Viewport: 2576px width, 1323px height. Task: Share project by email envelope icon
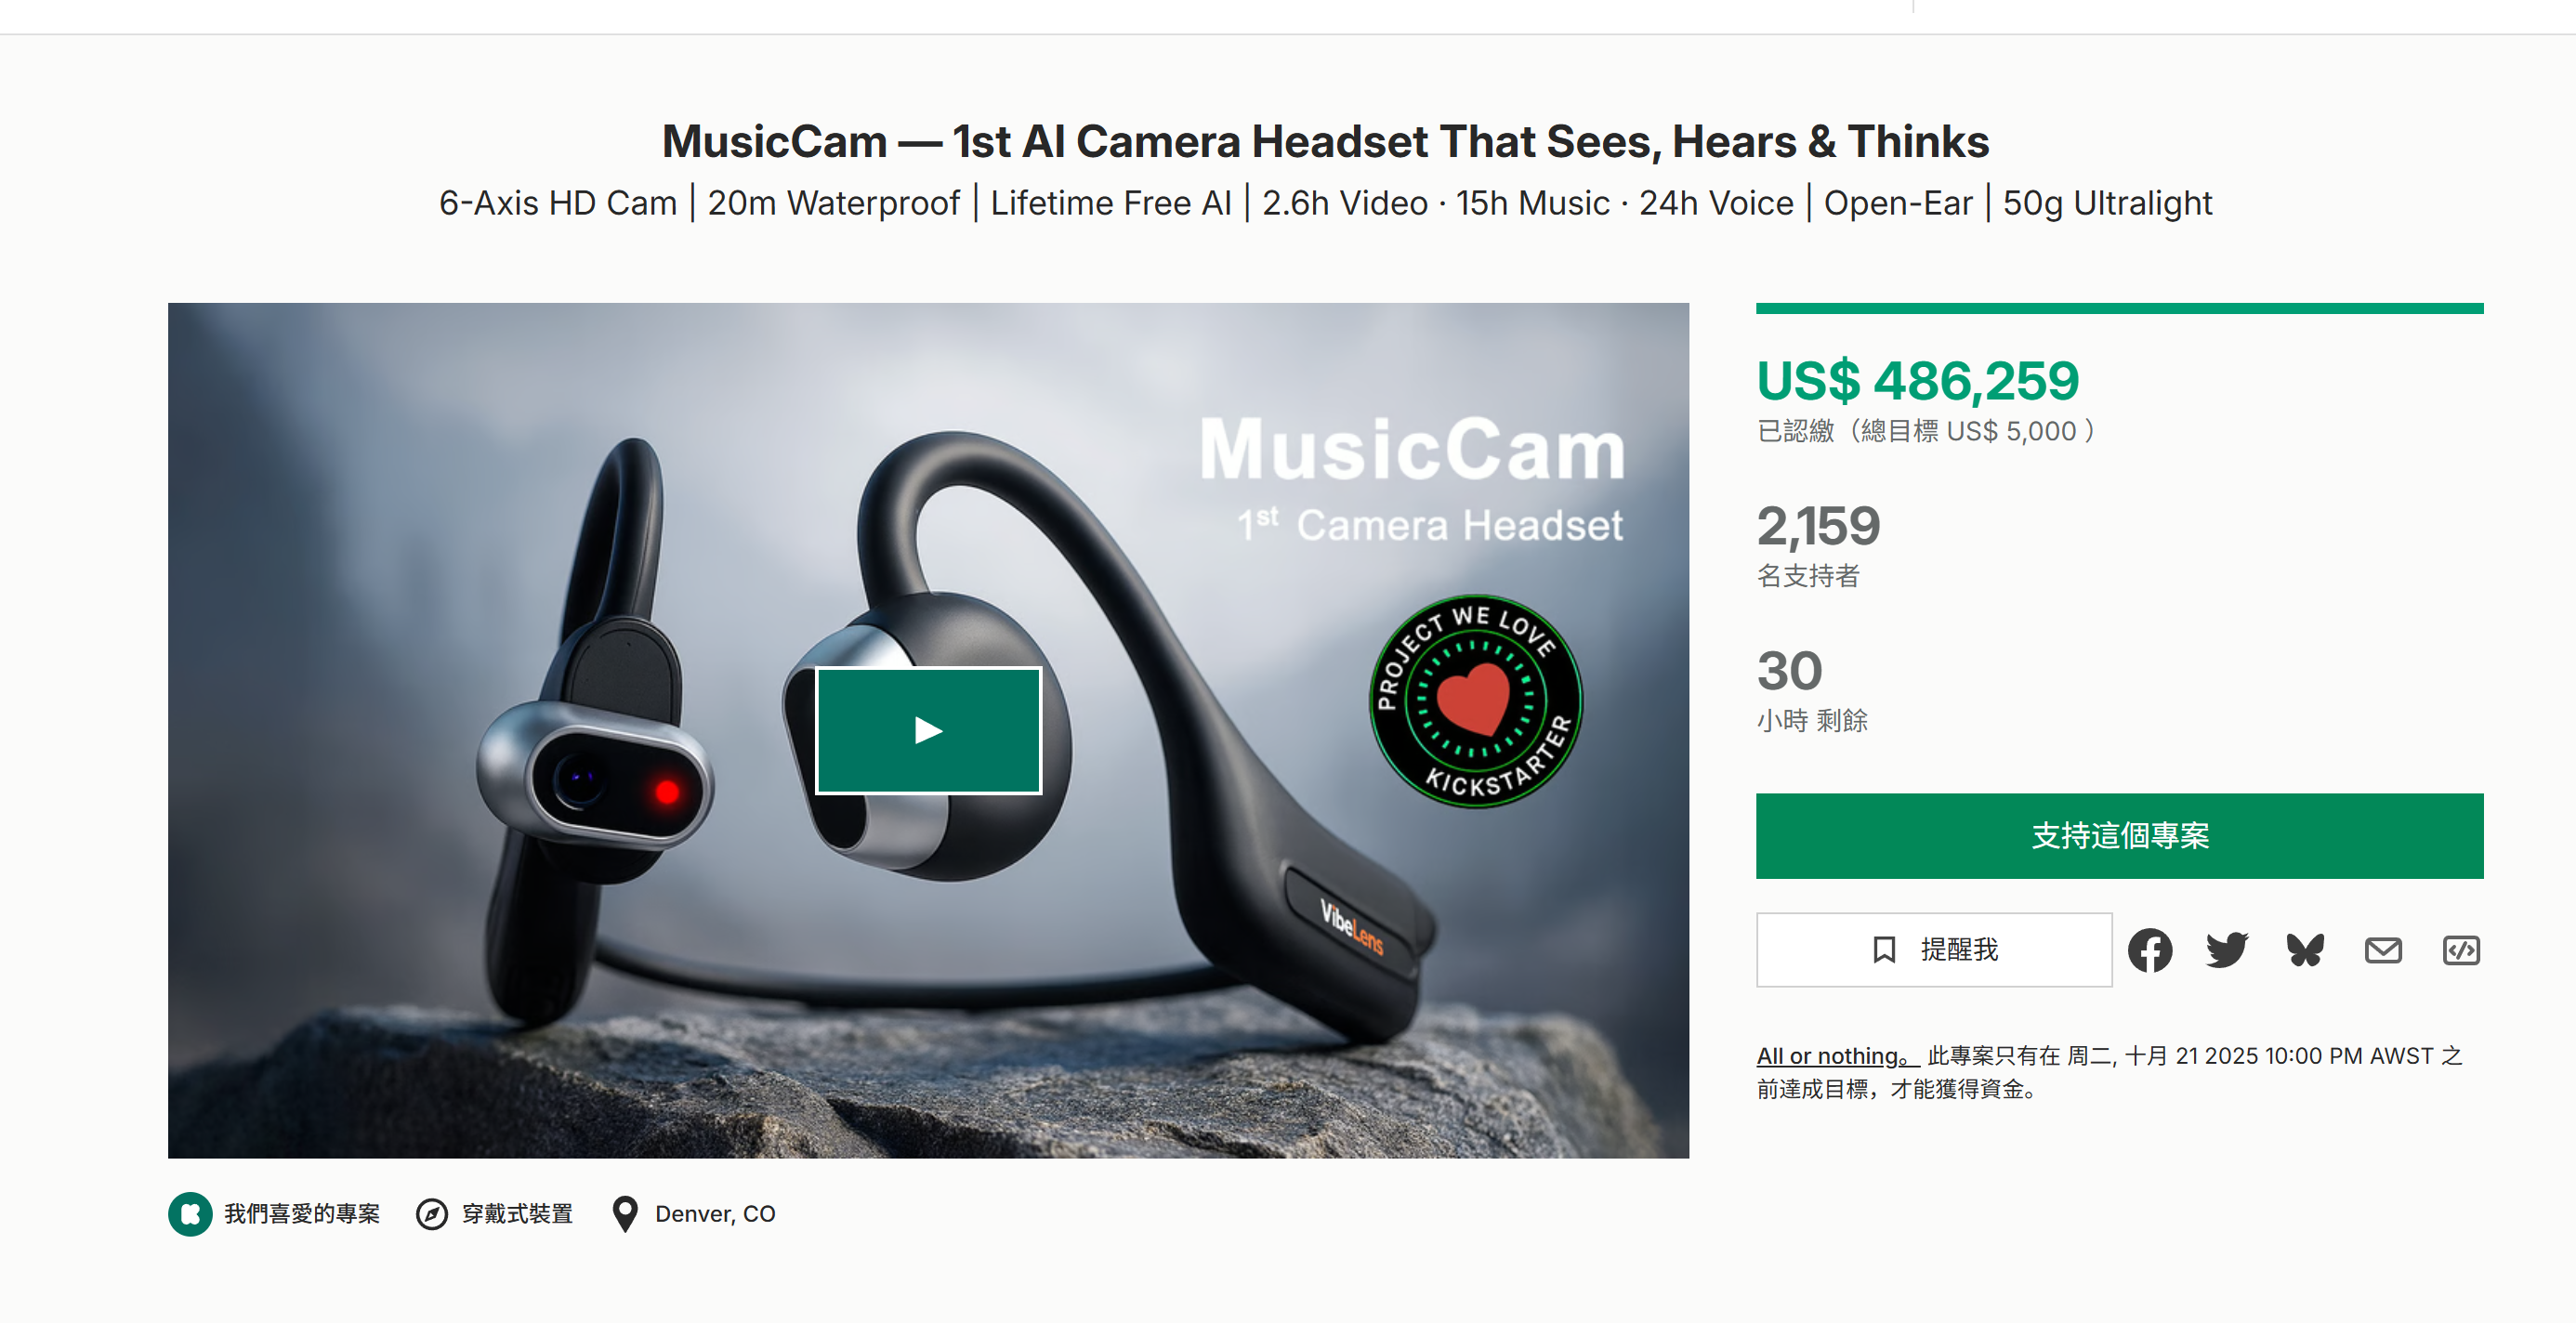[2383, 950]
